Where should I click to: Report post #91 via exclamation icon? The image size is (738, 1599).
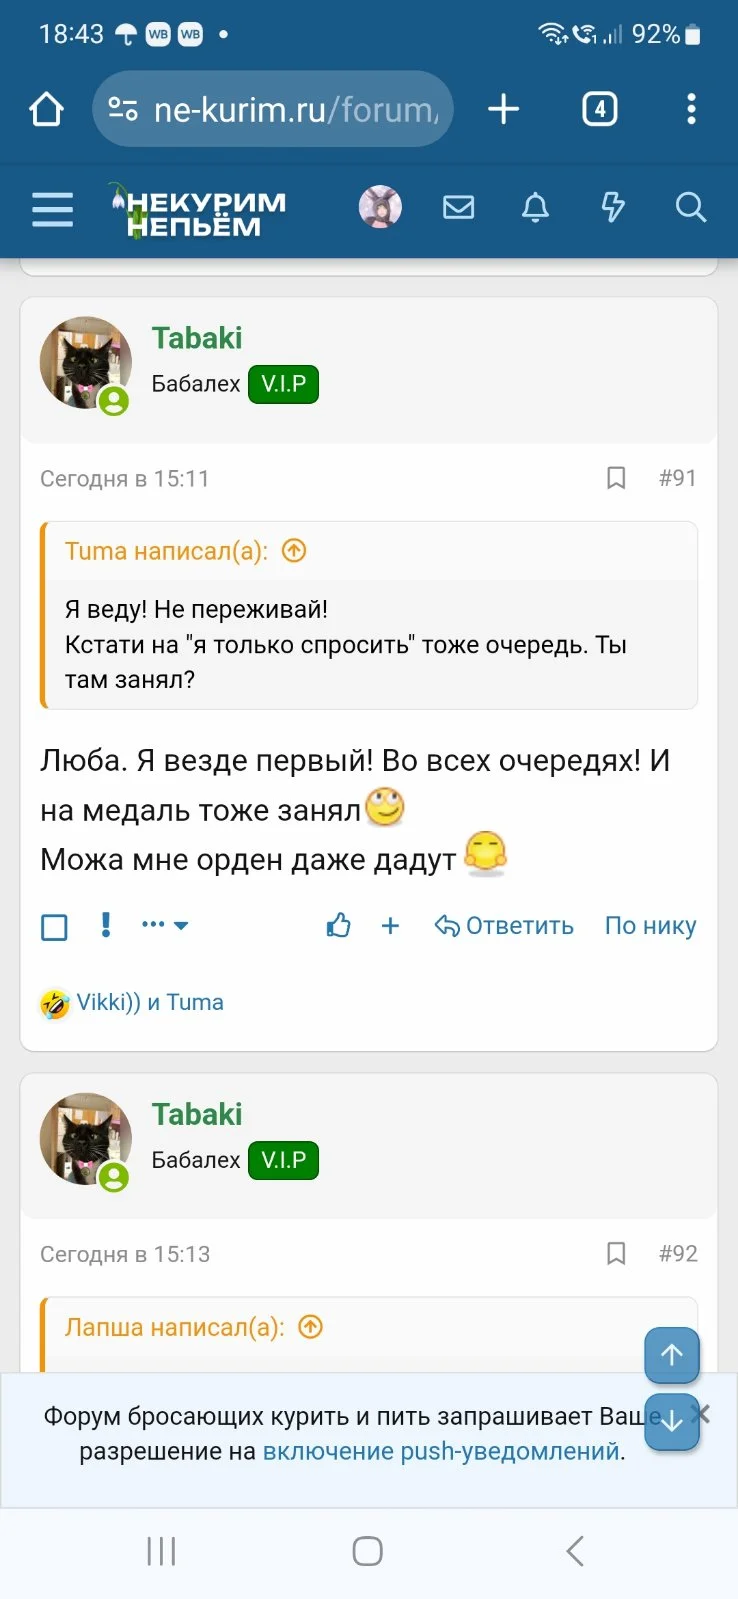[x=106, y=925]
